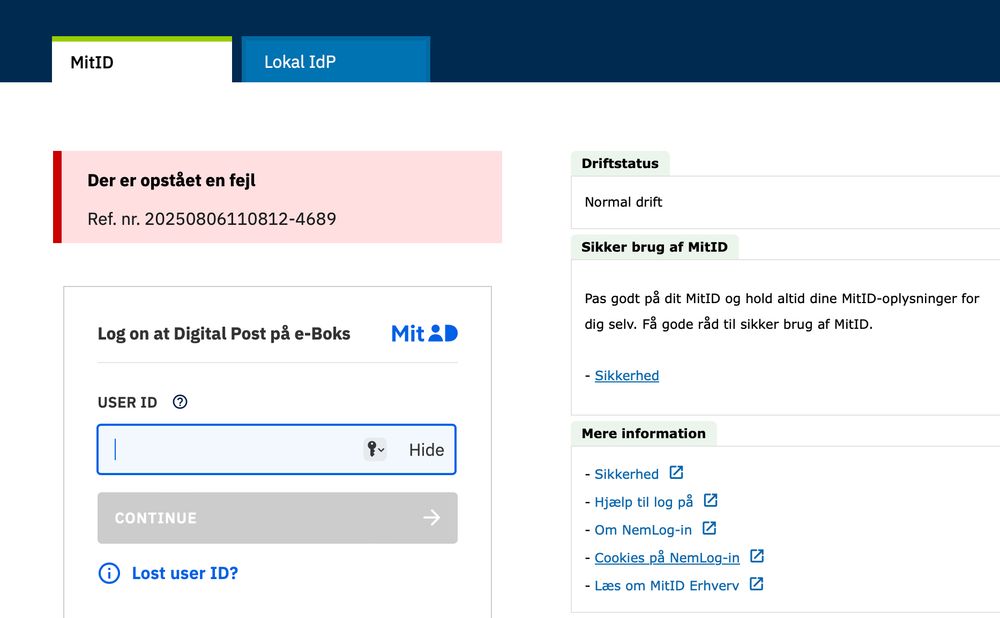Image resolution: width=1000 pixels, height=618 pixels.
Task: Open the Cookies på NemLog-in link
Action: click(667, 558)
